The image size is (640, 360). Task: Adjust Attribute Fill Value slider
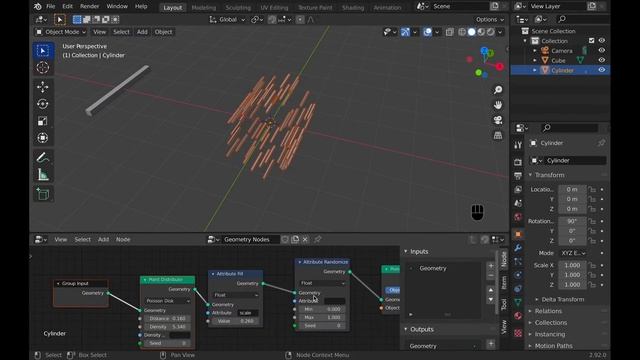point(236,321)
